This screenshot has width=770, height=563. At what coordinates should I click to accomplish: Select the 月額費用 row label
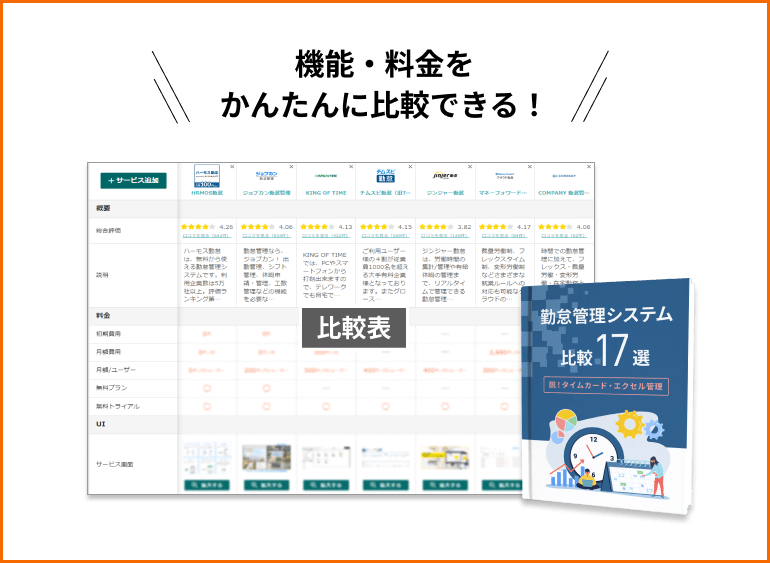(x=109, y=352)
